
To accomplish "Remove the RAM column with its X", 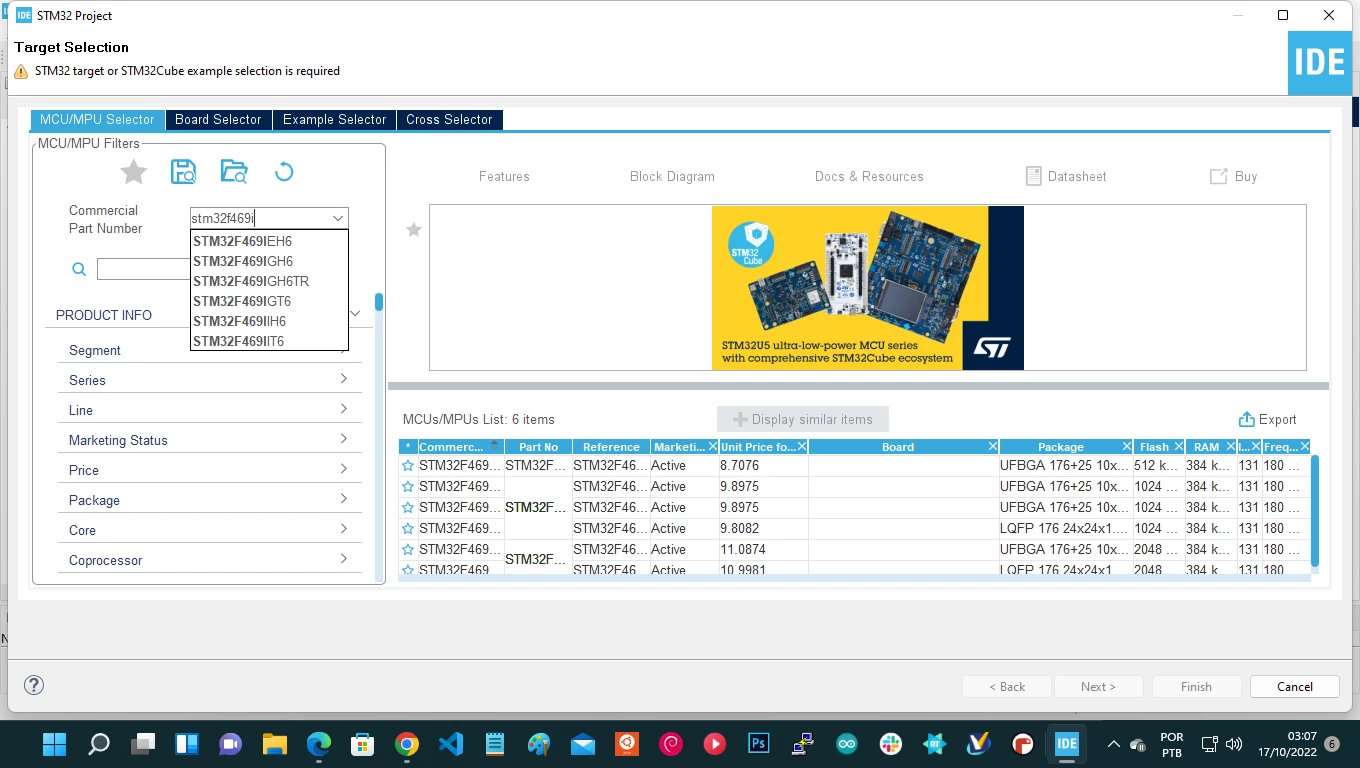I will click(1230, 447).
